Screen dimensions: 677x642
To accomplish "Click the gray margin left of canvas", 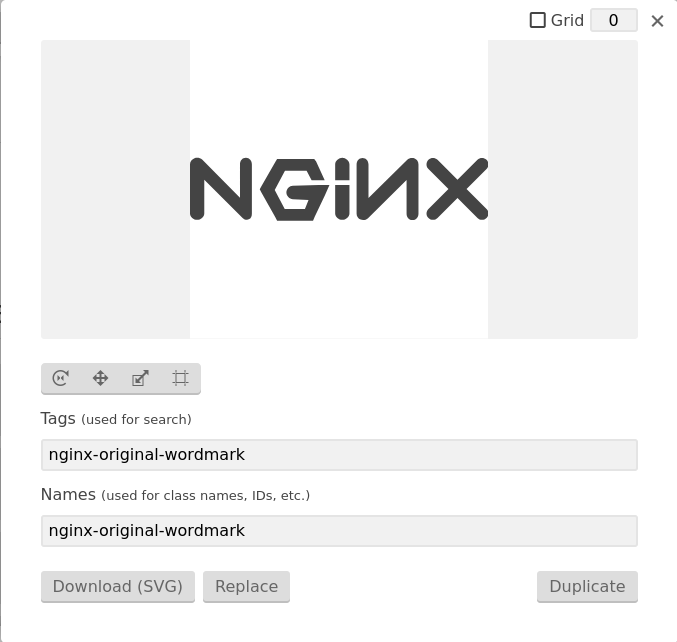I will point(115,189).
